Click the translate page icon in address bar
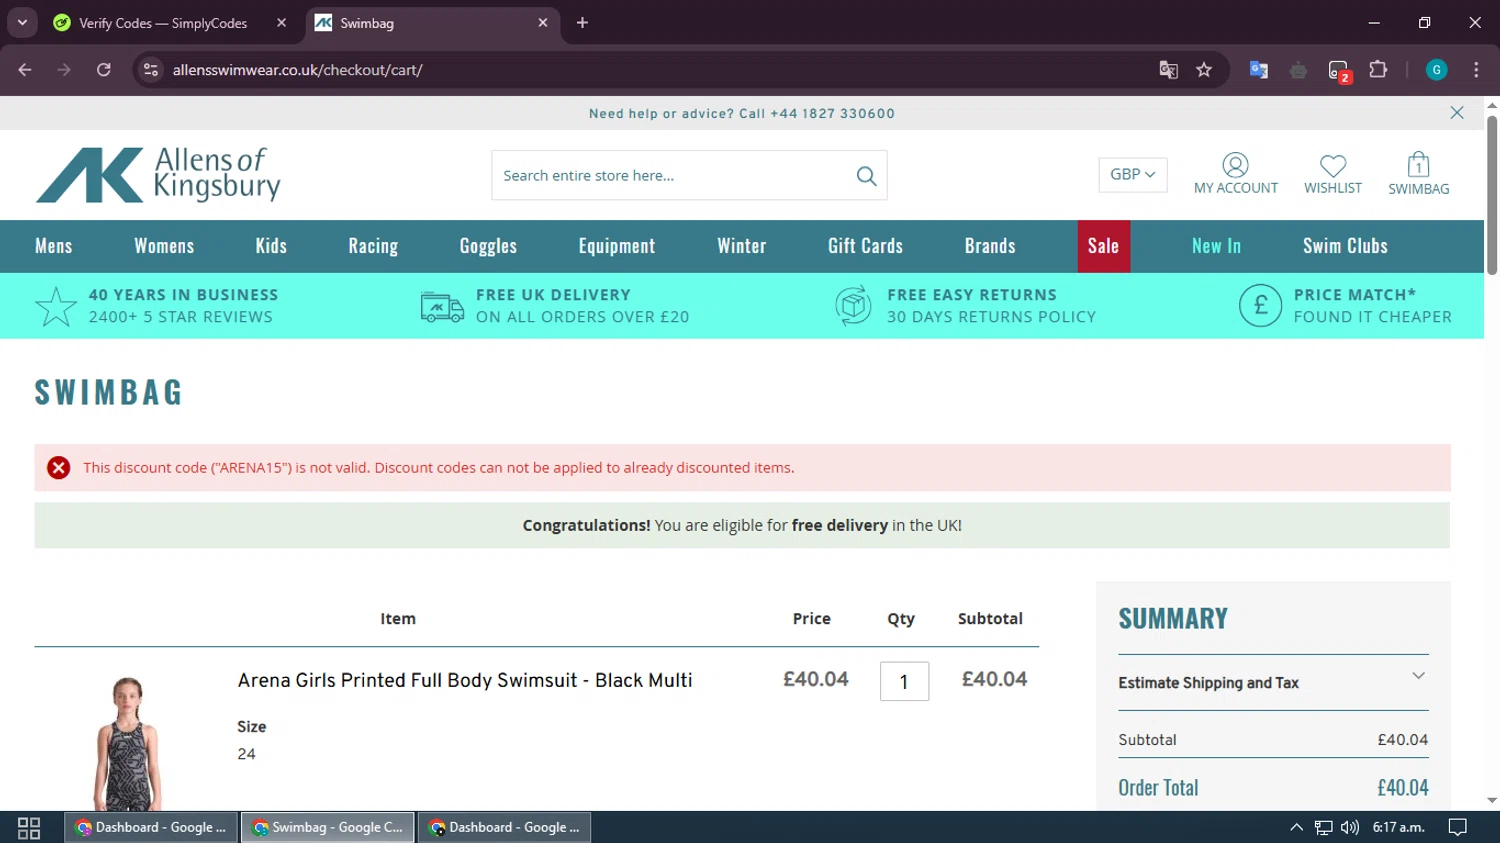Viewport: 1500px width, 843px height. pyautogui.click(x=1168, y=70)
